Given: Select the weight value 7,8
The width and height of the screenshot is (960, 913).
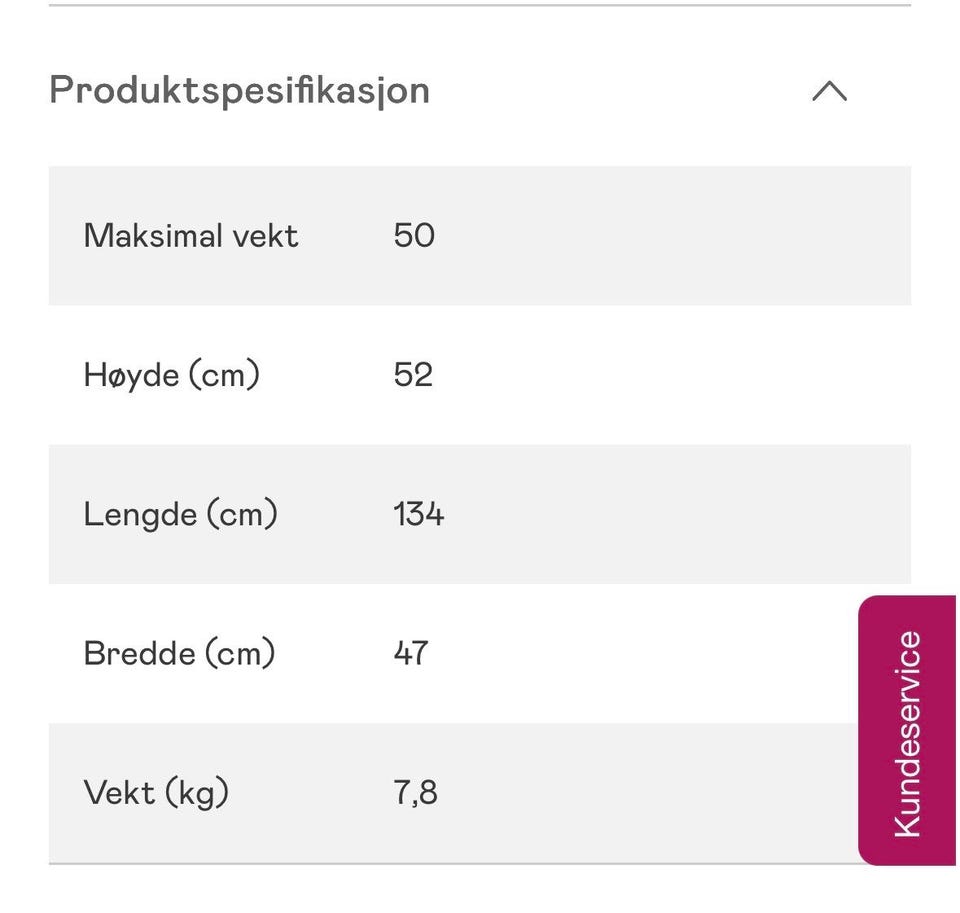Looking at the screenshot, I should pos(416,792).
